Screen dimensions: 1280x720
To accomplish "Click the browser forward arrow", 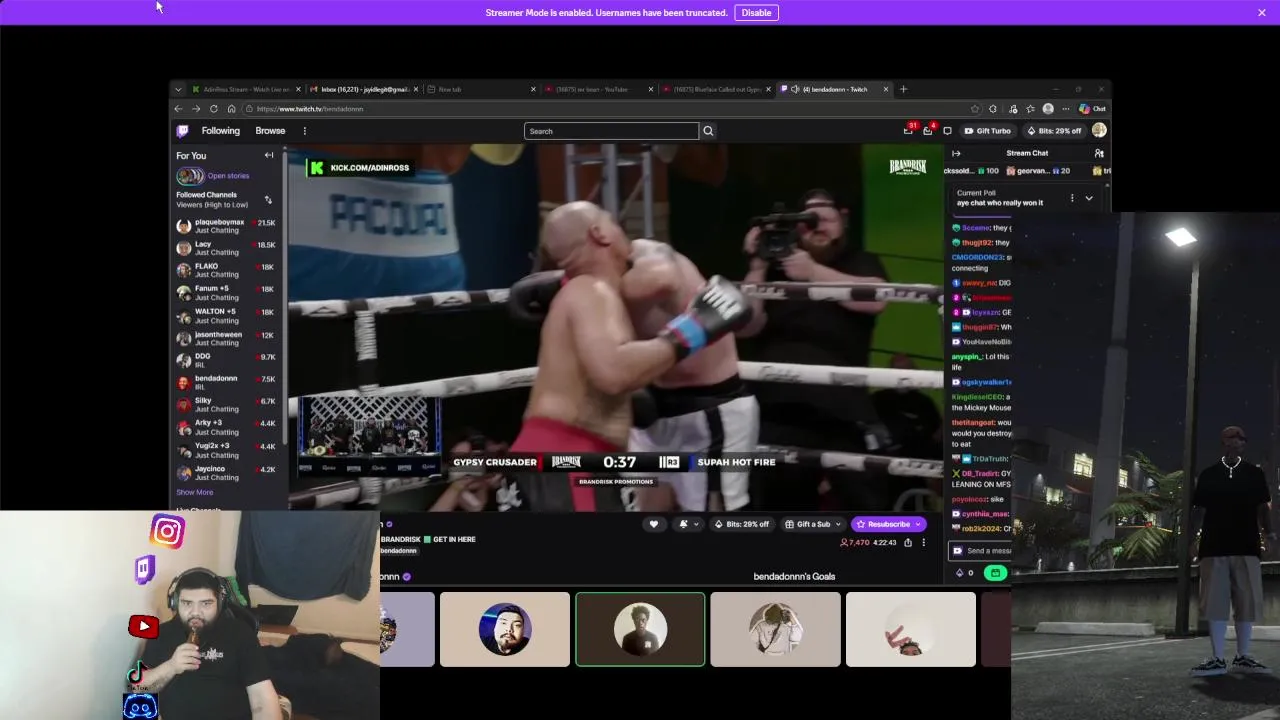I will tap(195, 109).
